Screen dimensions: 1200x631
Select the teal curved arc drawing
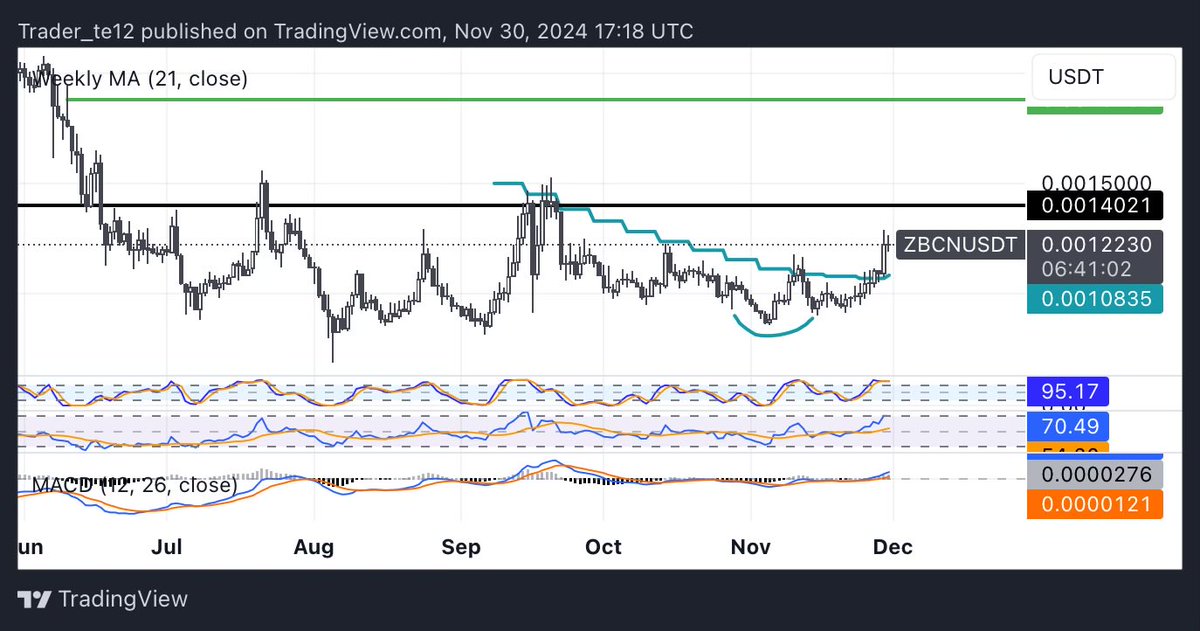[773, 327]
